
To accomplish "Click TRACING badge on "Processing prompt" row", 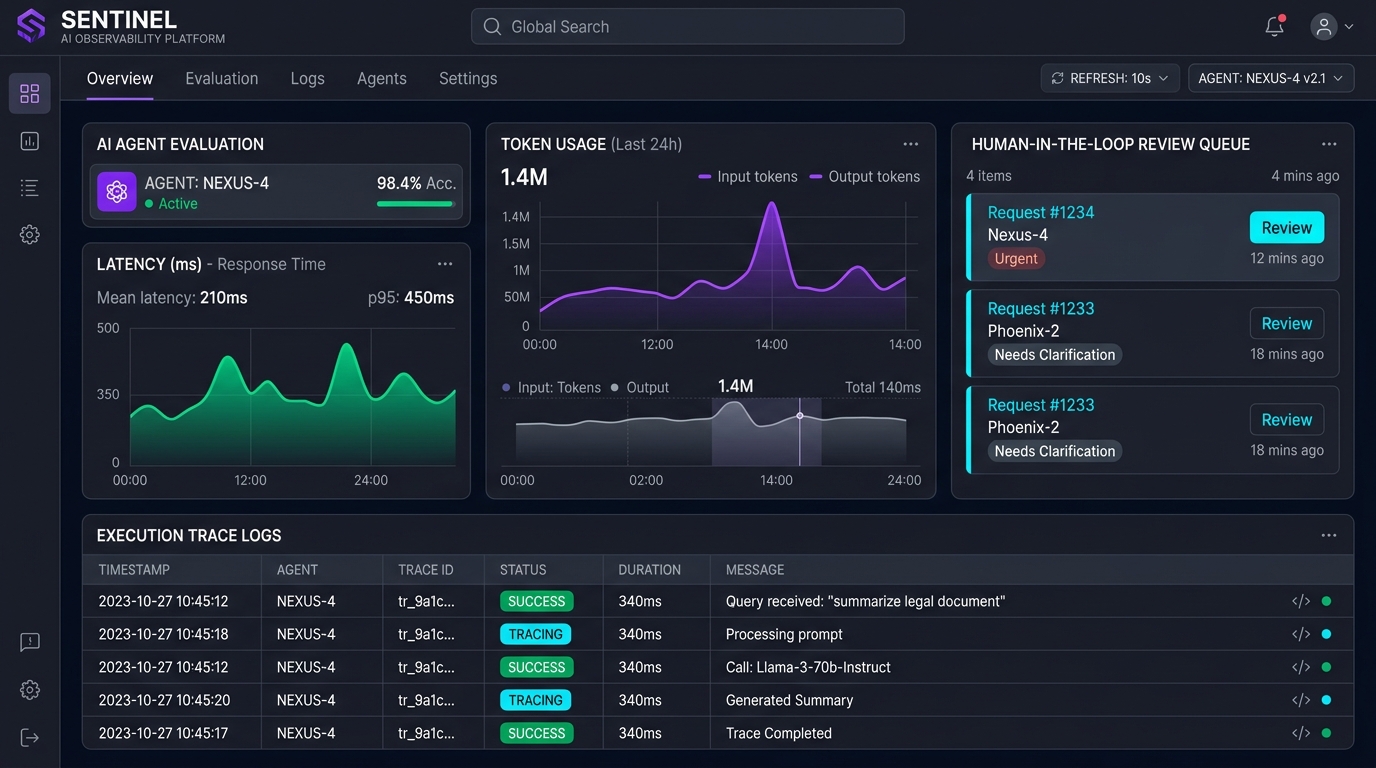I will click(535, 634).
